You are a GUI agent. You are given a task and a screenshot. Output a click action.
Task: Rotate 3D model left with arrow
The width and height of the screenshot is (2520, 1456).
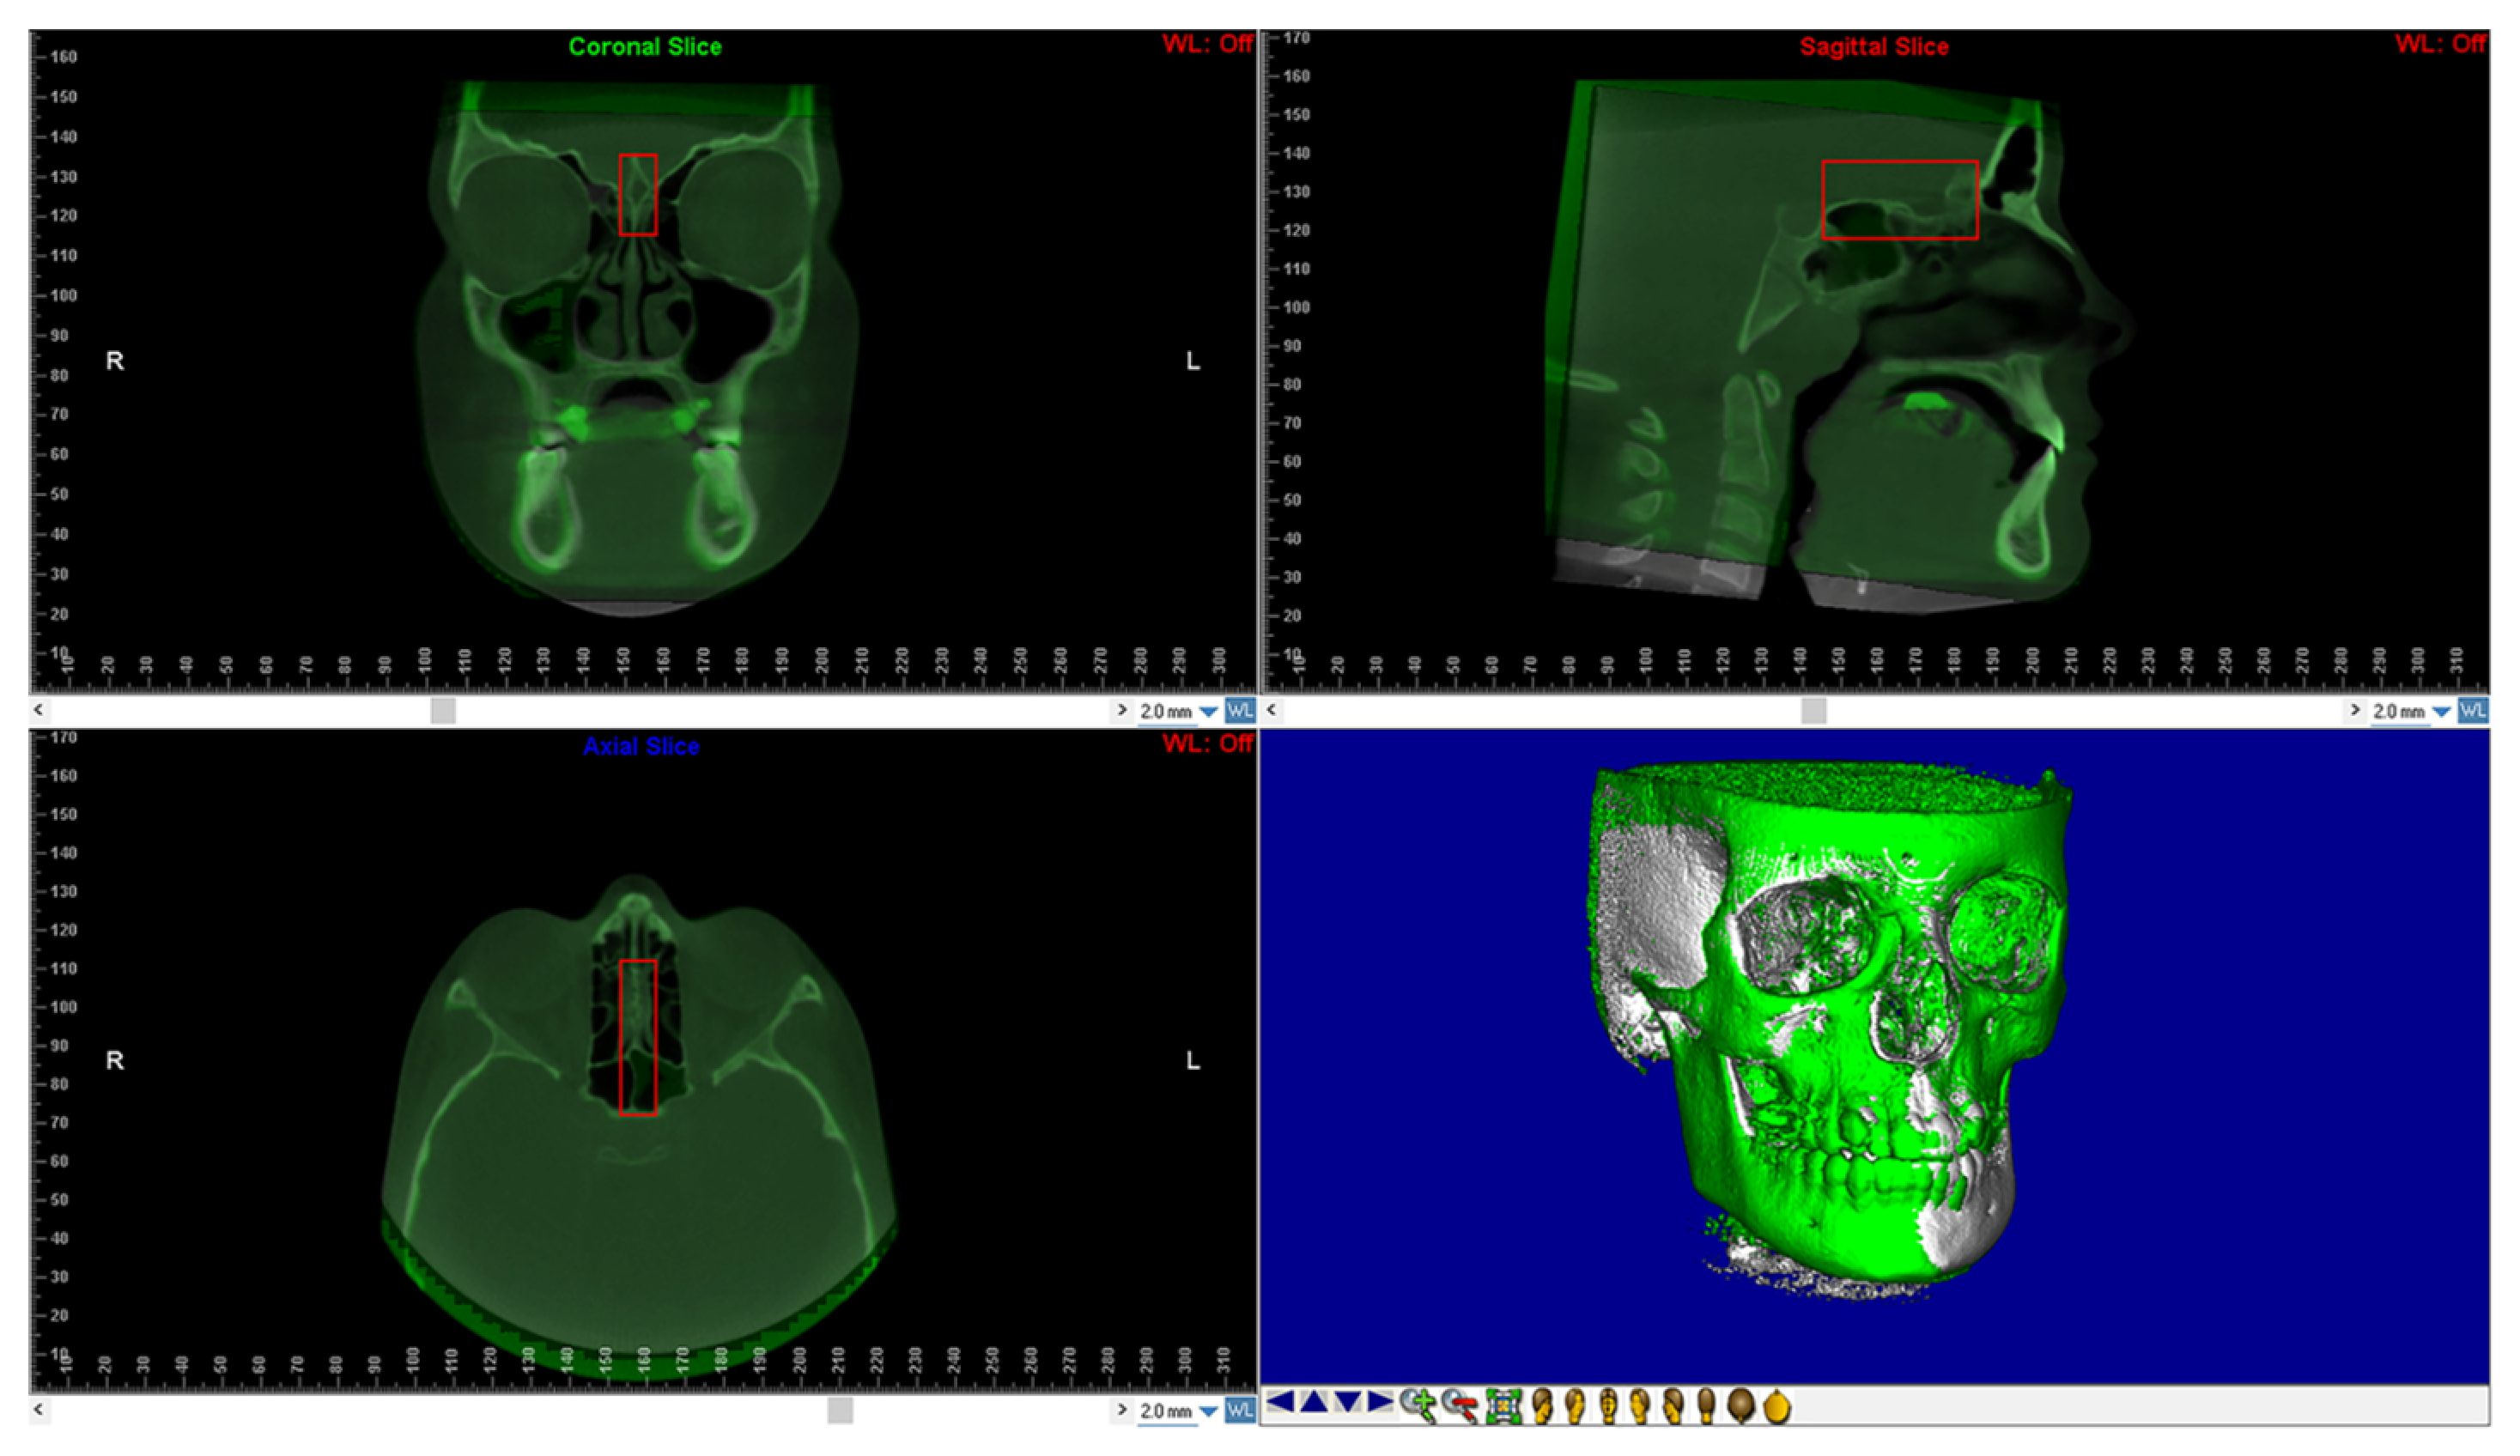pyautogui.click(x=1281, y=1402)
